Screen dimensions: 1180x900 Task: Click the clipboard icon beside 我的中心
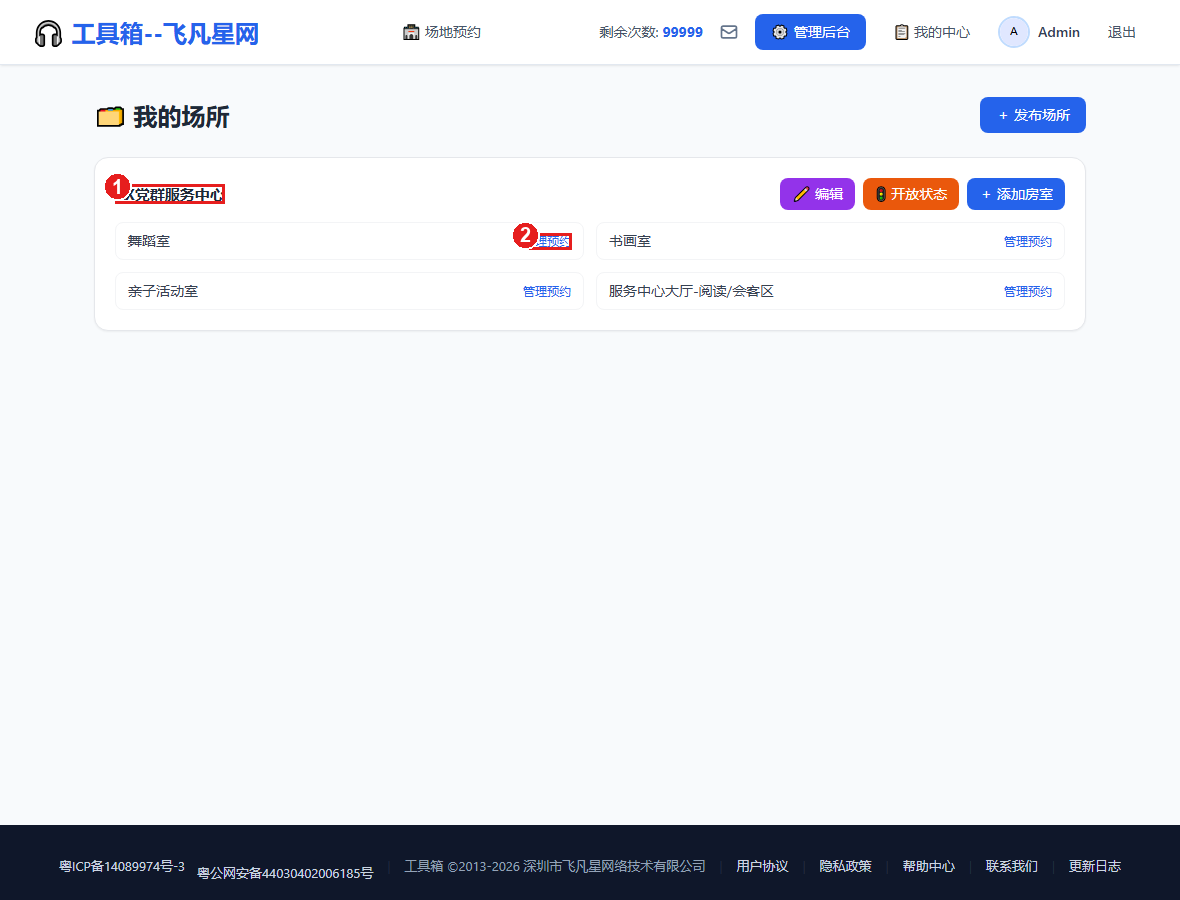901,32
